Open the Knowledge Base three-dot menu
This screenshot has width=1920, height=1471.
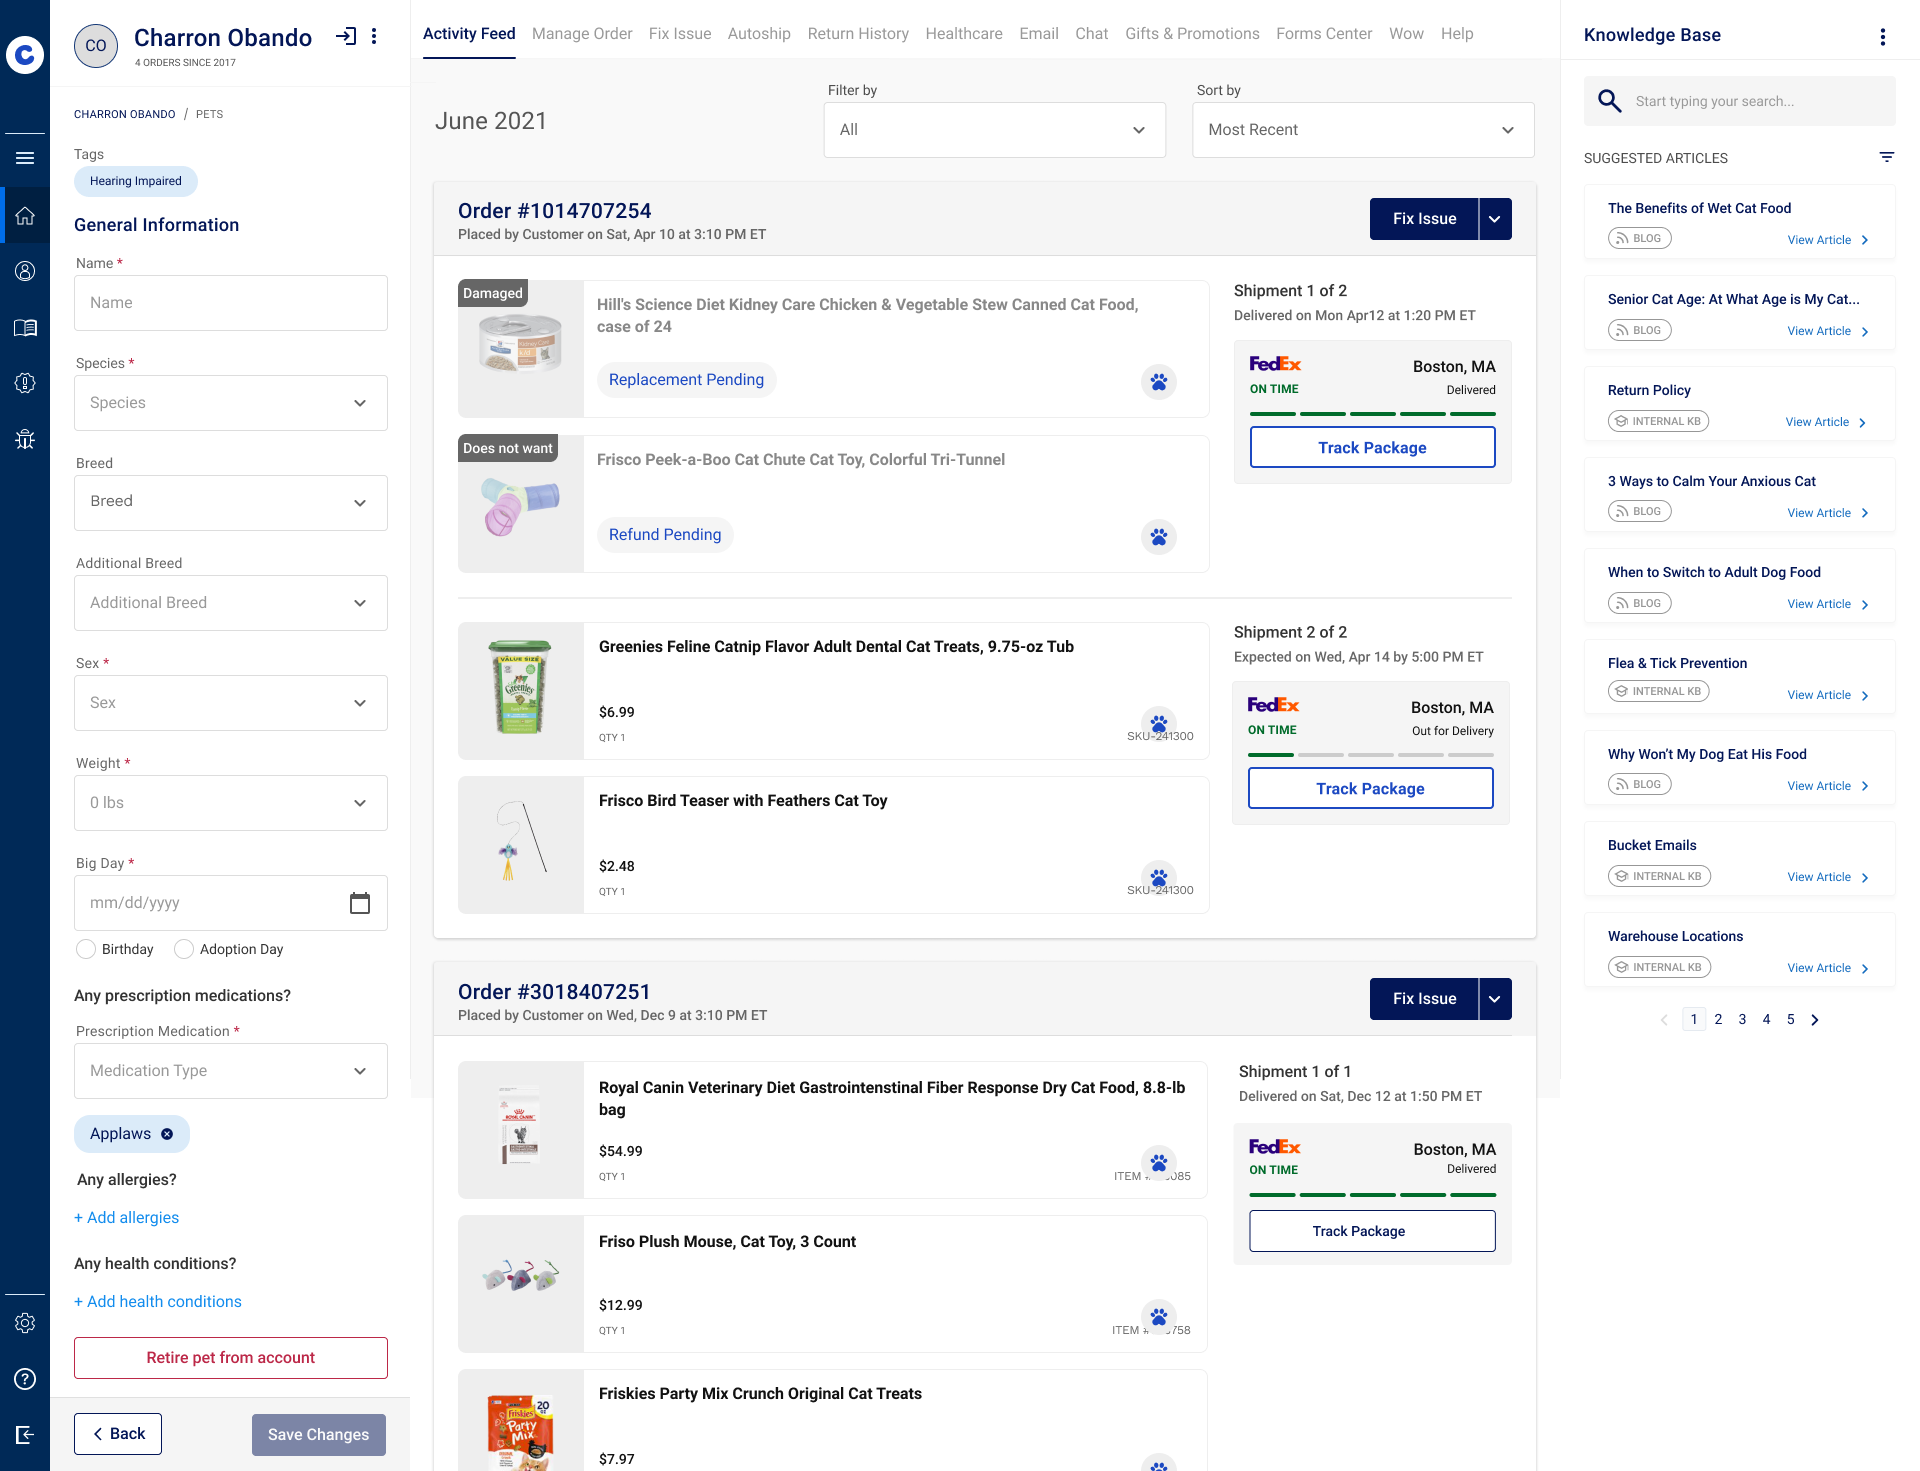[x=1882, y=37]
